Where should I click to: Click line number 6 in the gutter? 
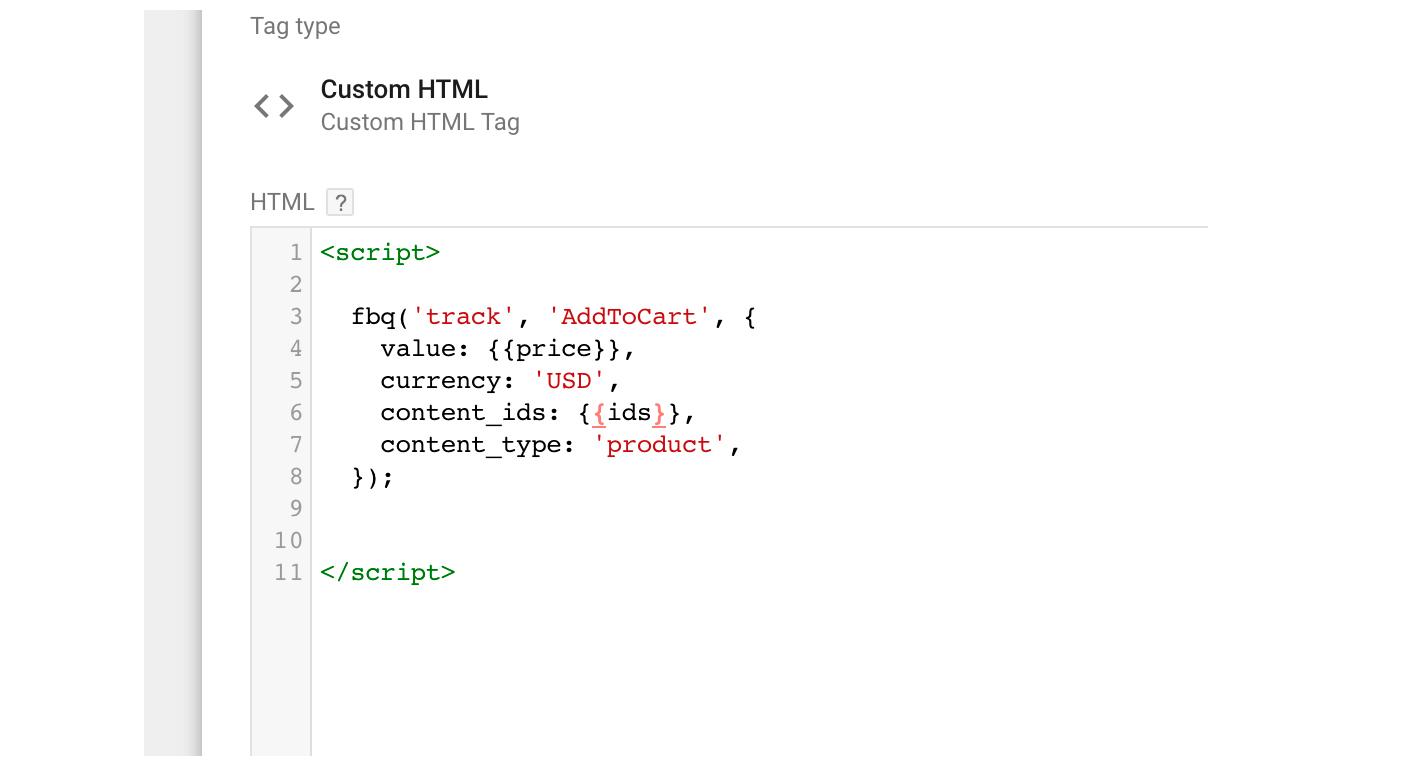pos(296,413)
